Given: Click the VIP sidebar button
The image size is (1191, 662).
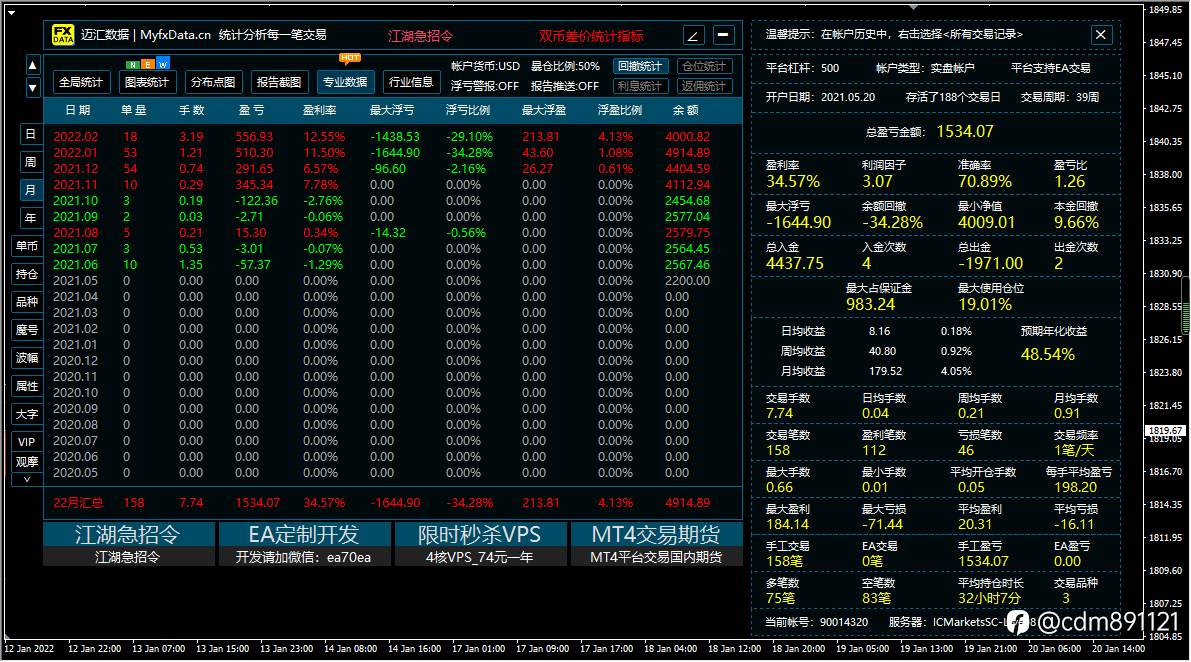Looking at the screenshot, I should coord(27,442).
